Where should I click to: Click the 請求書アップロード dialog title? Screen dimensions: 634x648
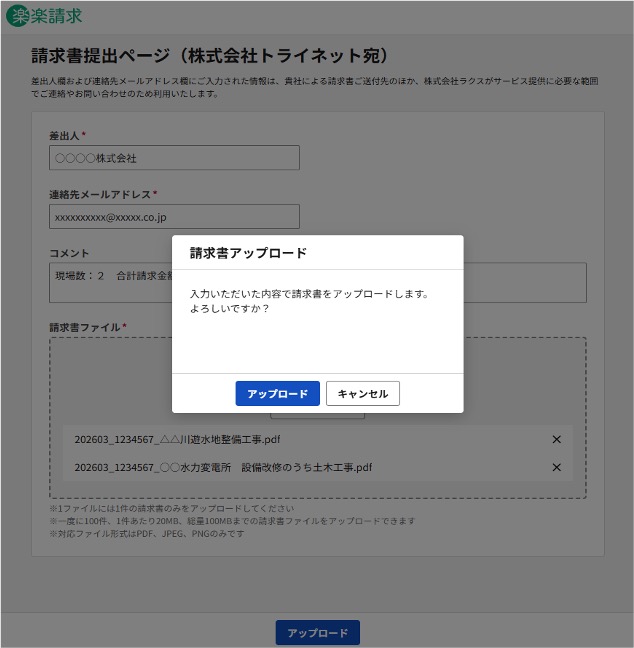[248, 253]
